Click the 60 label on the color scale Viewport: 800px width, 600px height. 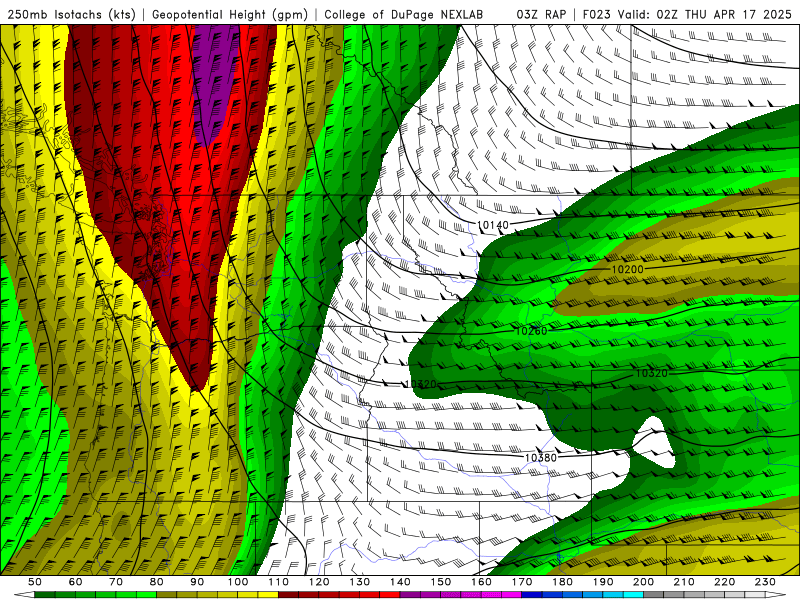pyautogui.click(x=75, y=582)
